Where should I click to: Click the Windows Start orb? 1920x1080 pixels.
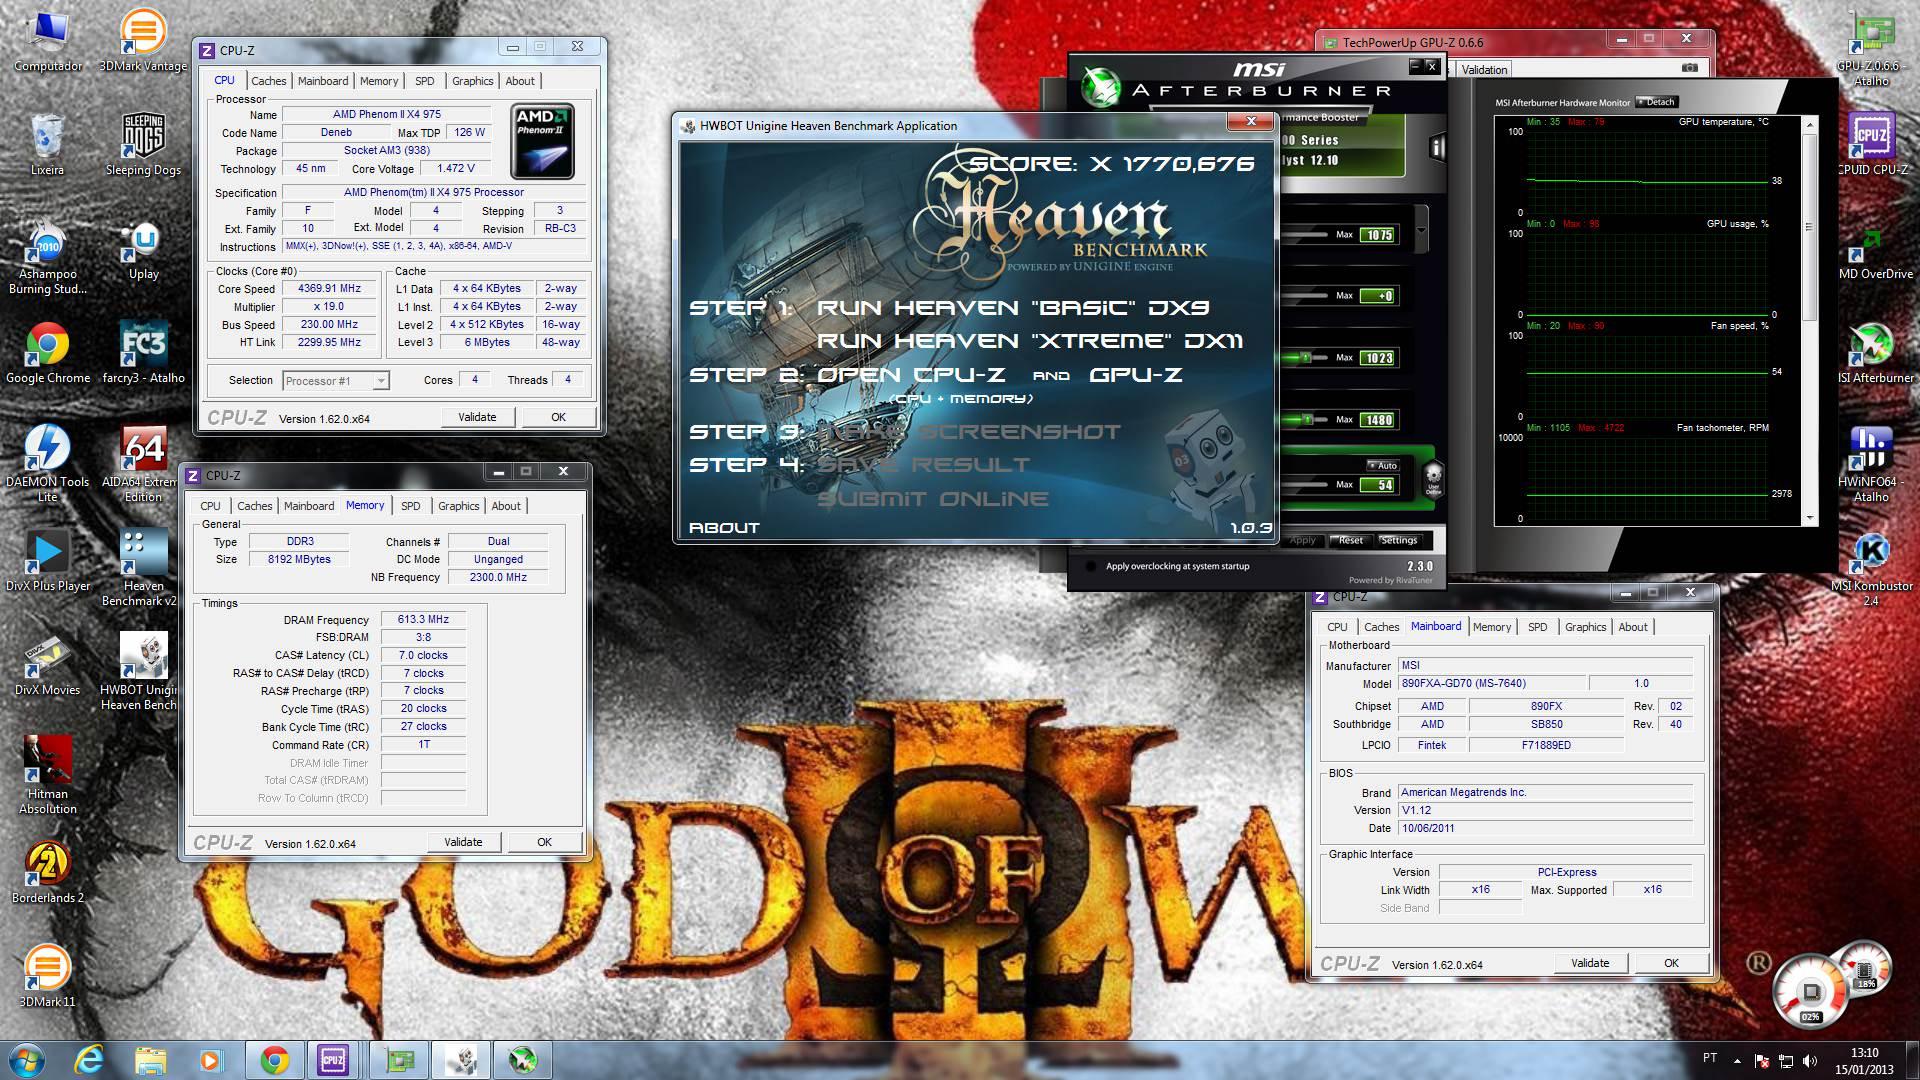pyautogui.click(x=26, y=1059)
